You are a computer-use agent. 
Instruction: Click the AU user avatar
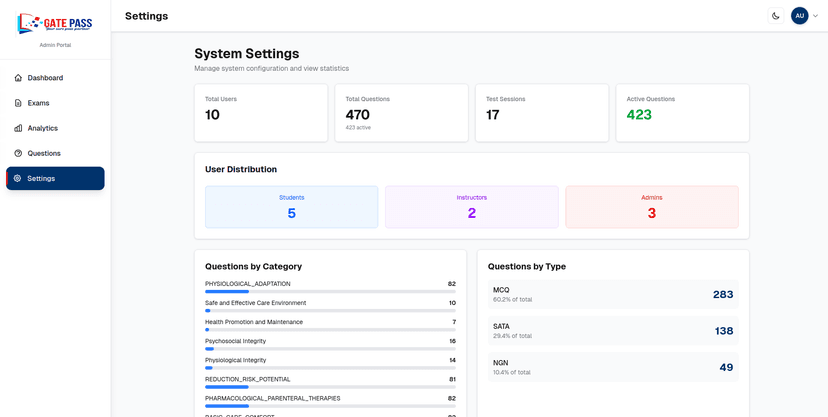click(x=799, y=16)
